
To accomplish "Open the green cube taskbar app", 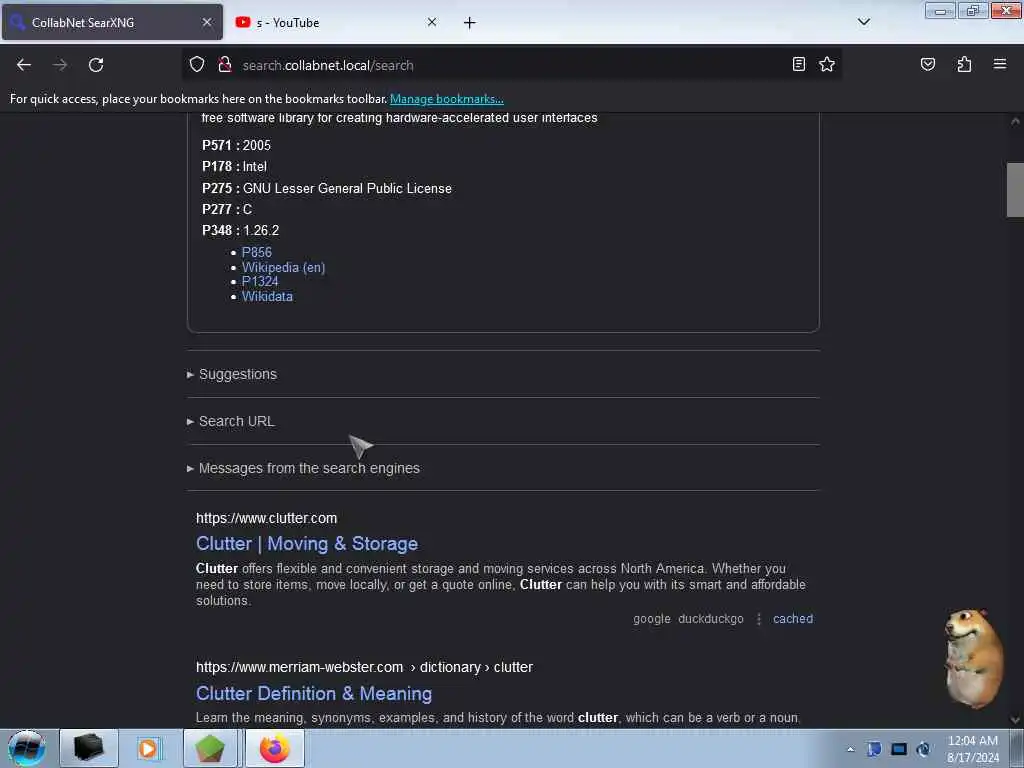I will click(x=210, y=748).
